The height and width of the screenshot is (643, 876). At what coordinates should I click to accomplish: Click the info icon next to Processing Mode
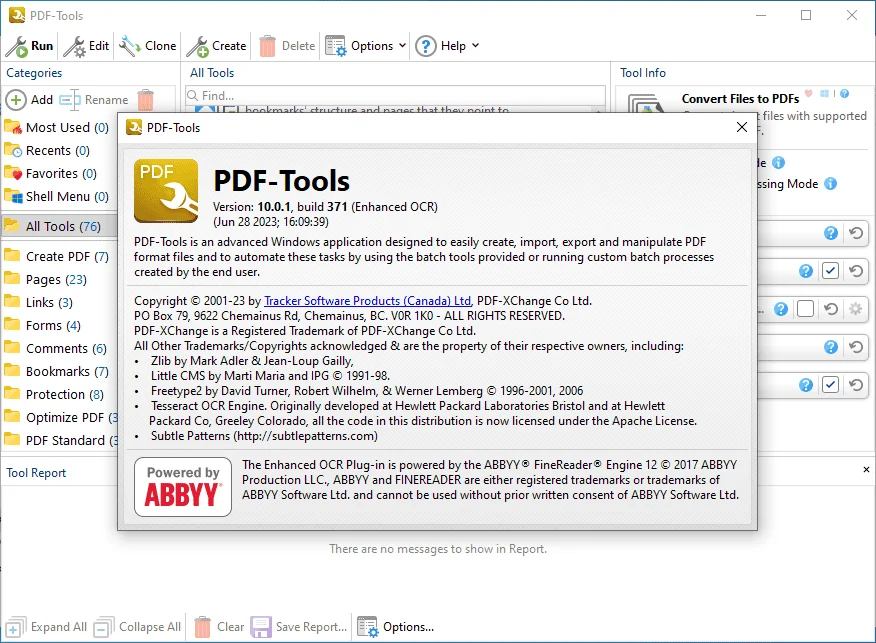pos(831,184)
